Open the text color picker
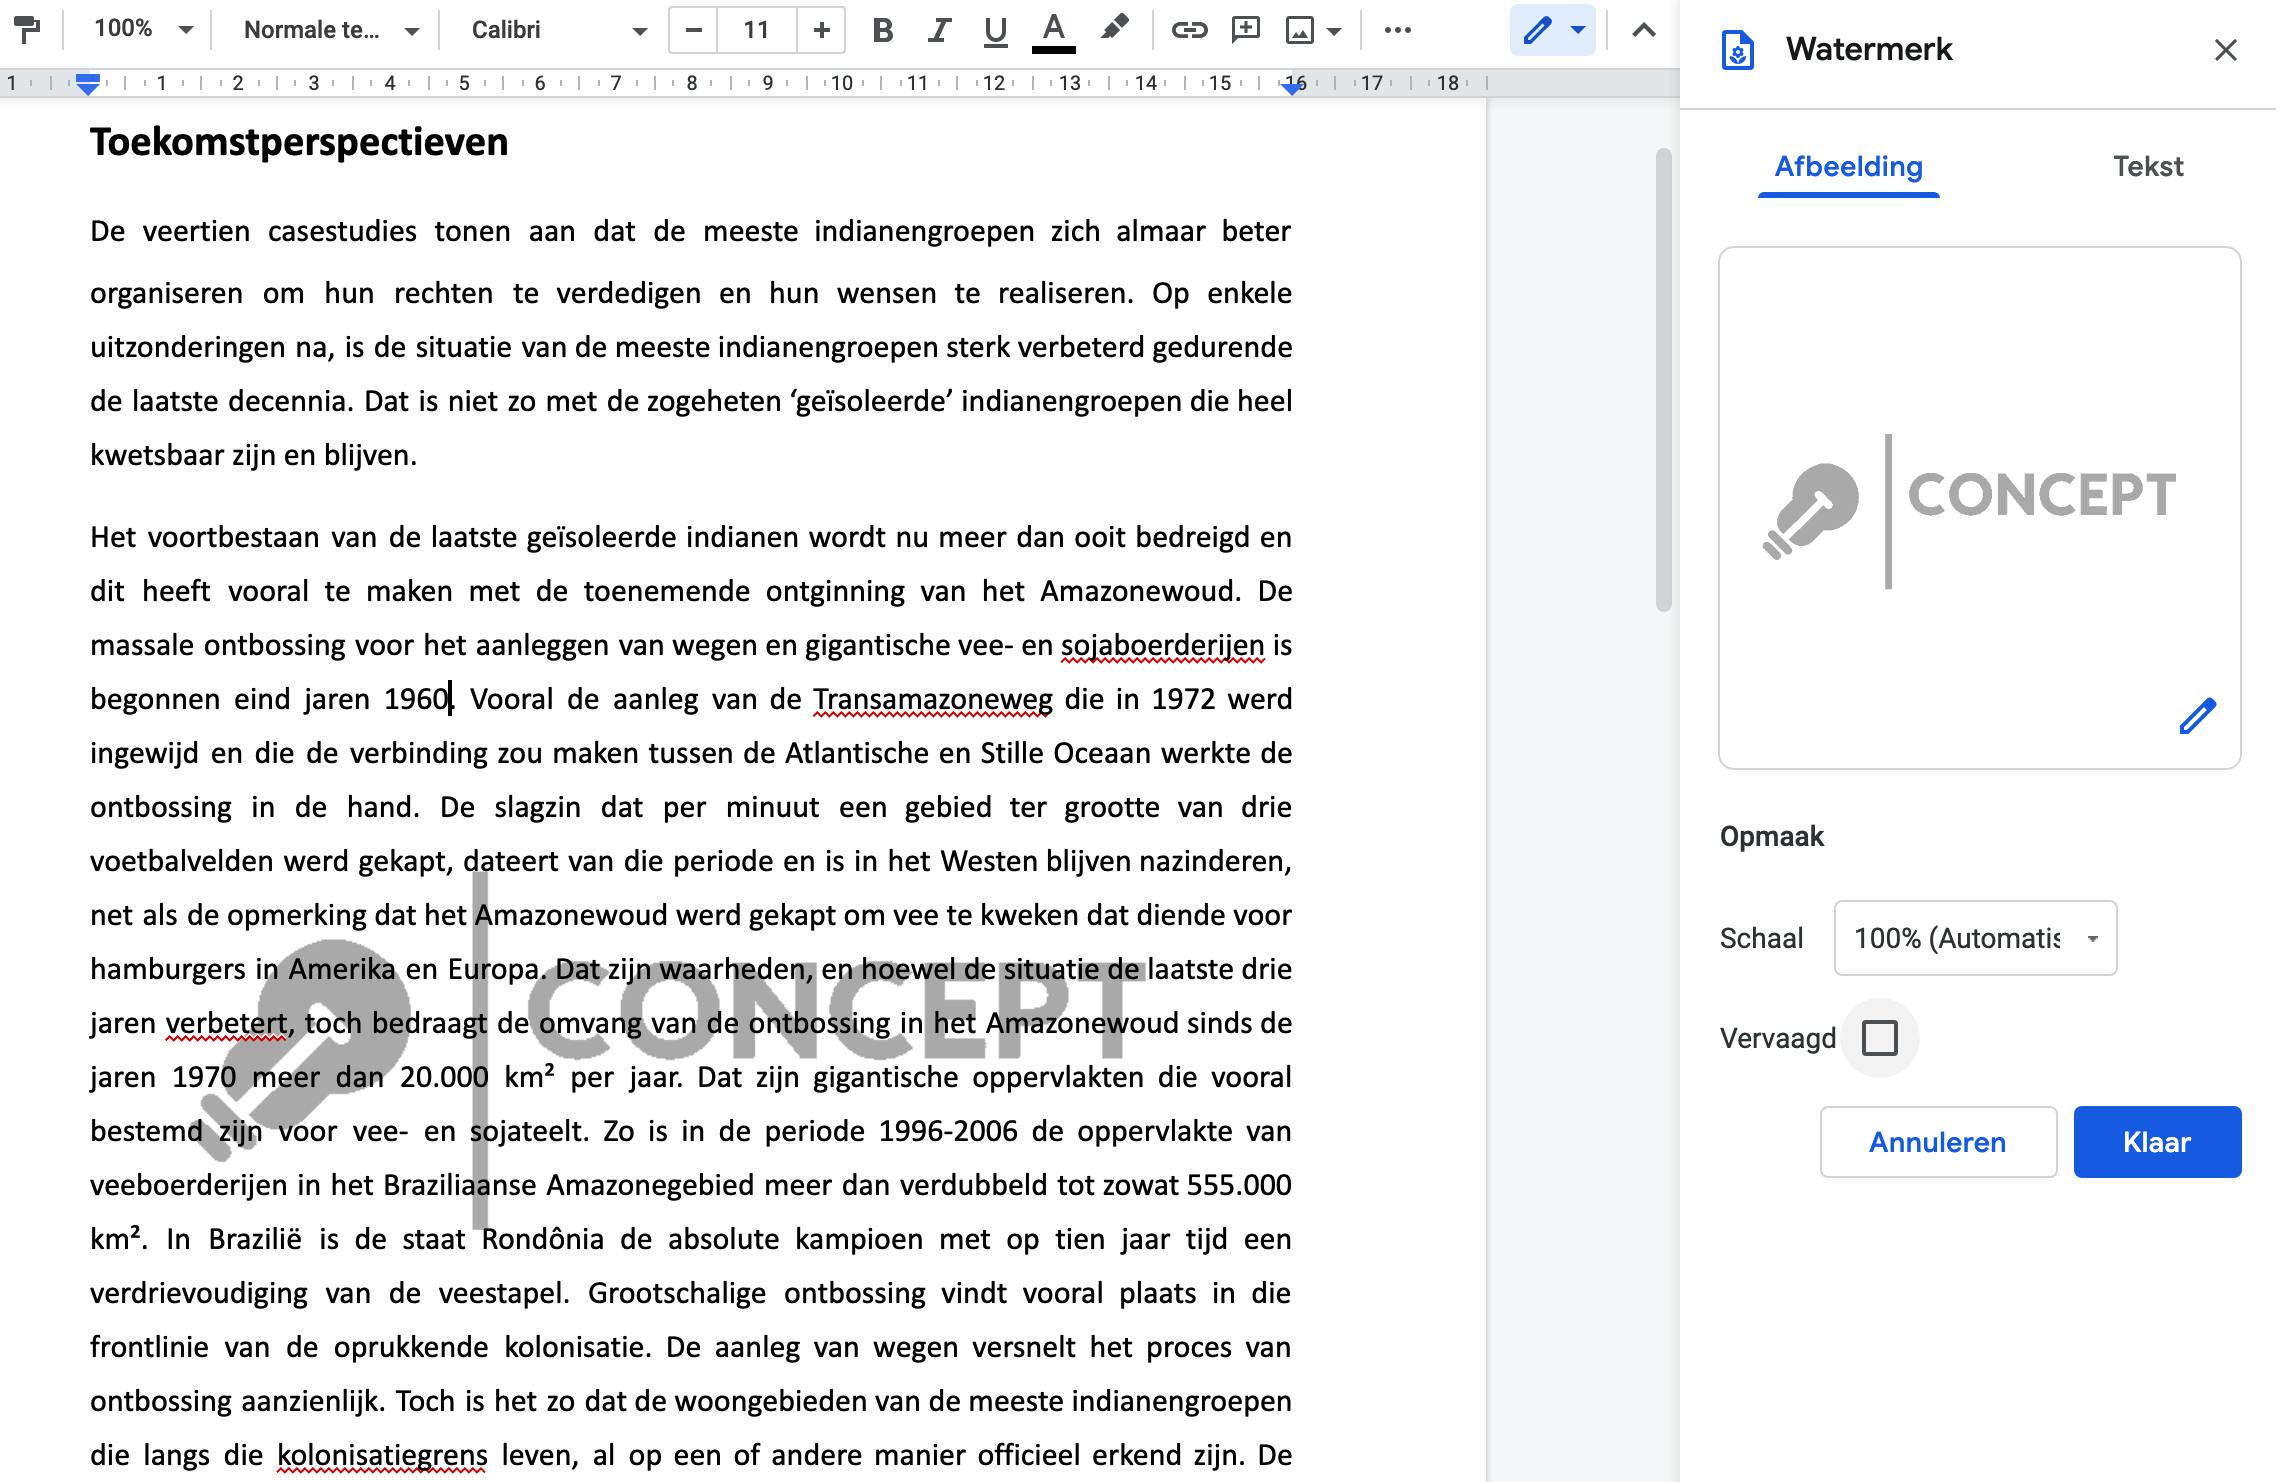This screenshot has width=2276, height=1482. point(1053,30)
